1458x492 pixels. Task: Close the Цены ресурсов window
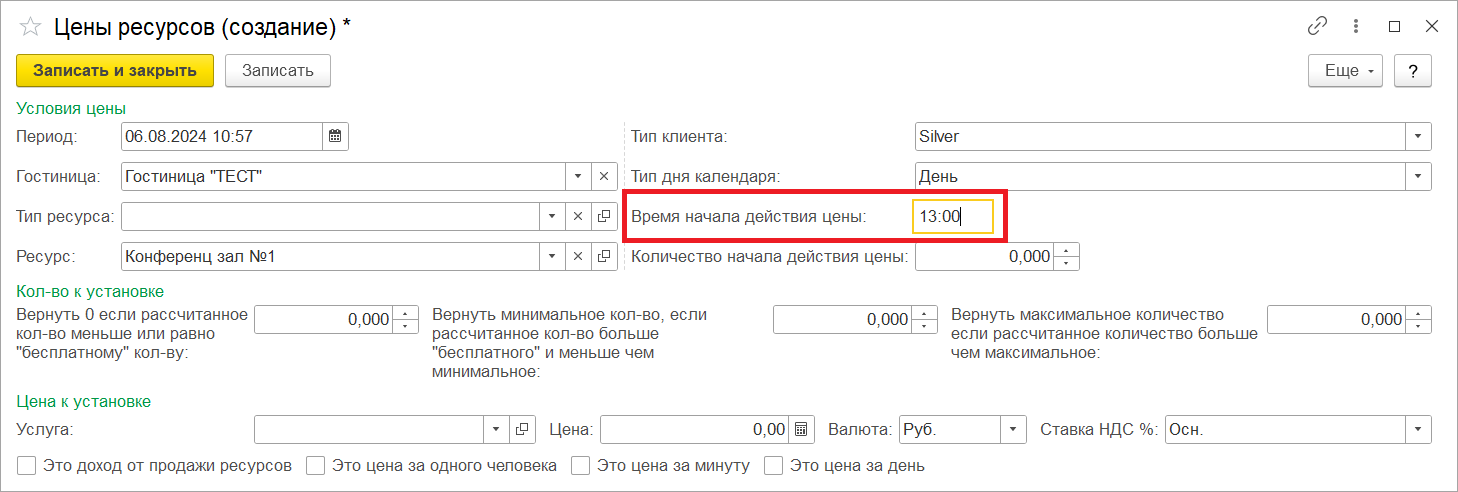tap(1431, 27)
